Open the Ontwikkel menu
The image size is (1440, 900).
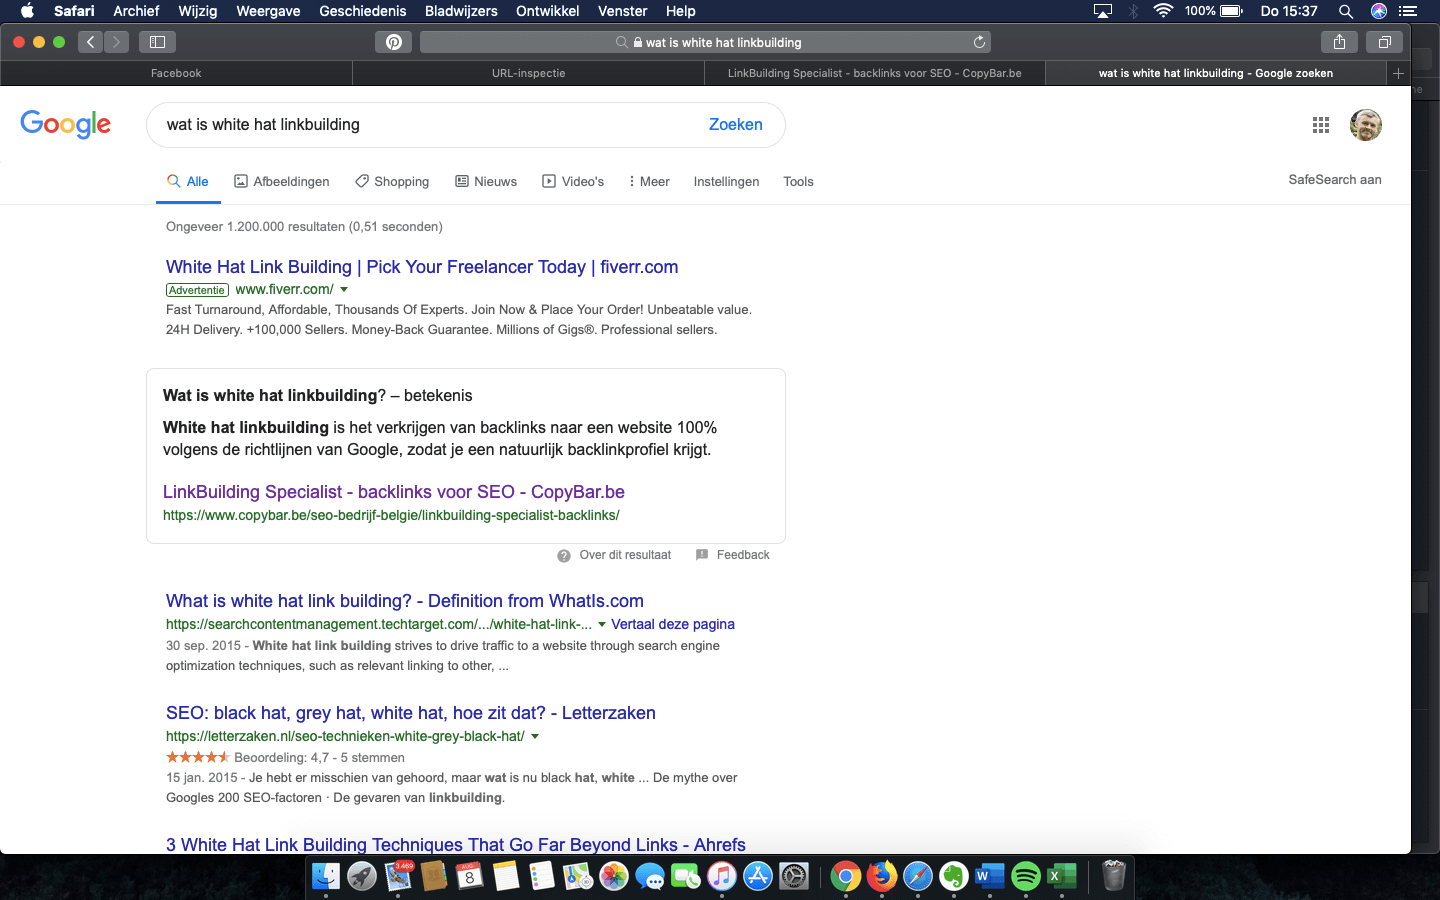click(547, 11)
